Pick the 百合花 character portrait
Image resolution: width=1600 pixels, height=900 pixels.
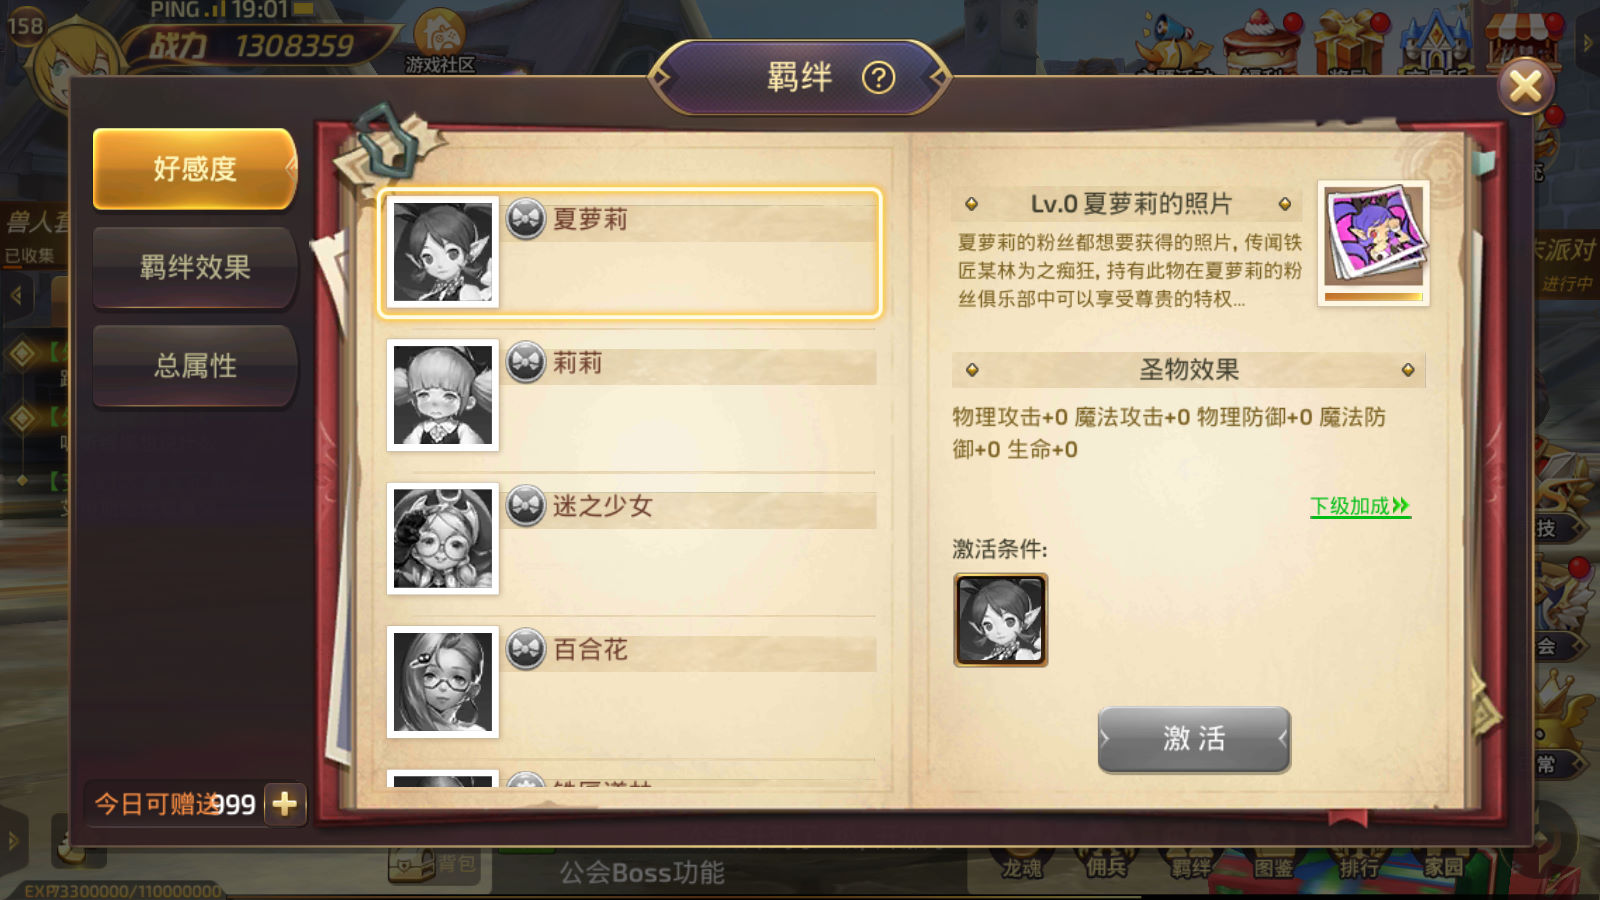[443, 682]
